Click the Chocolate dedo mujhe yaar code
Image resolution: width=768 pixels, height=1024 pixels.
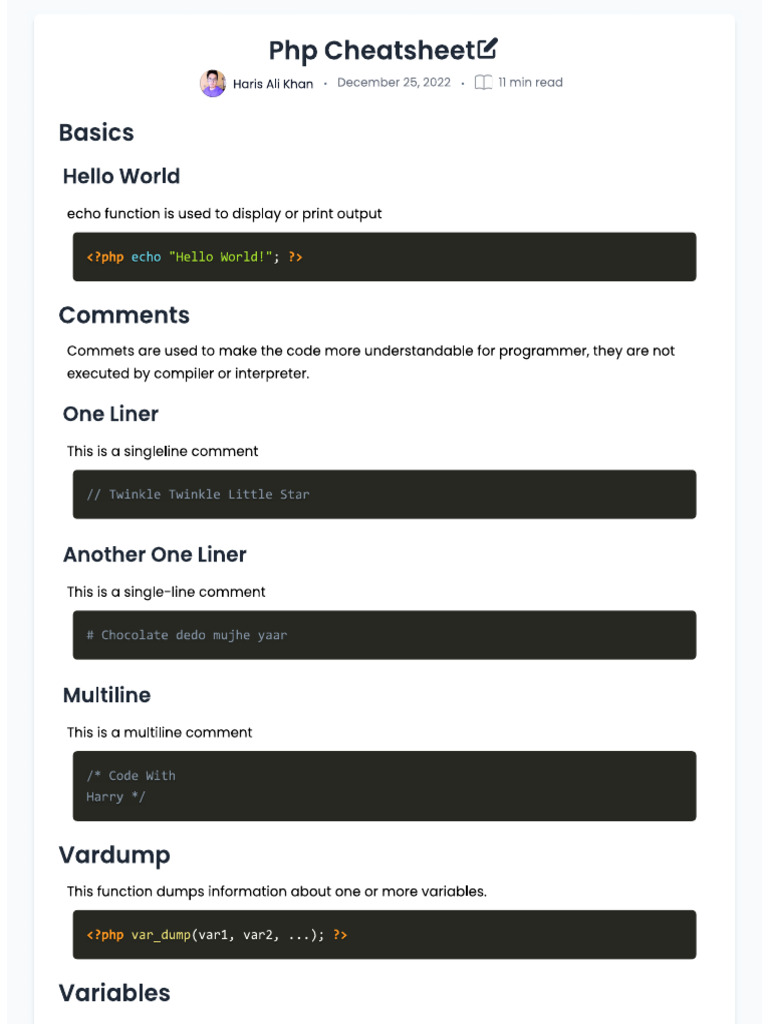384,635
